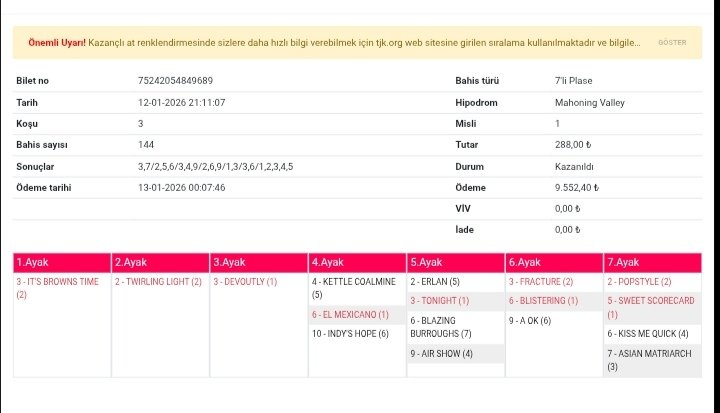Click the Önemli Uyarı! warning text

coord(57,43)
